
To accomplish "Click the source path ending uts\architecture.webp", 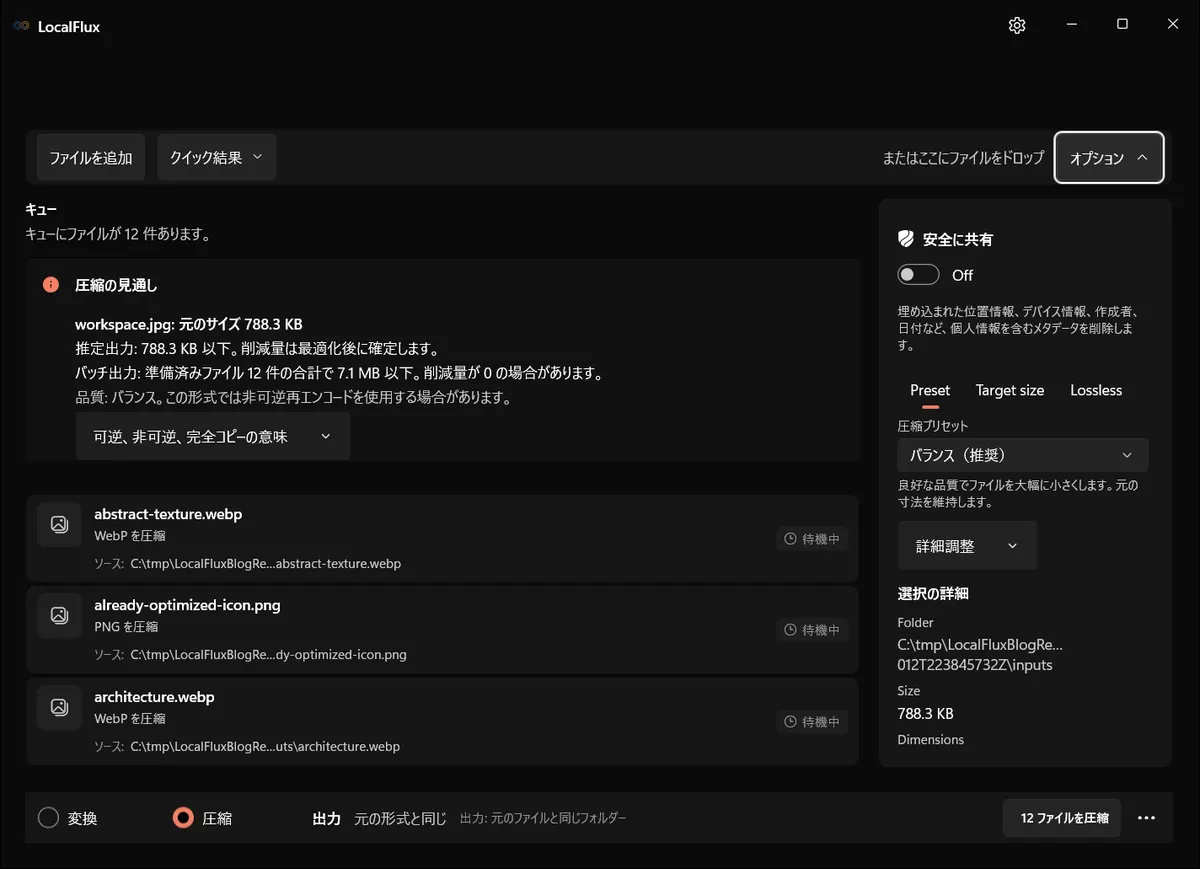I will click(x=265, y=747).
